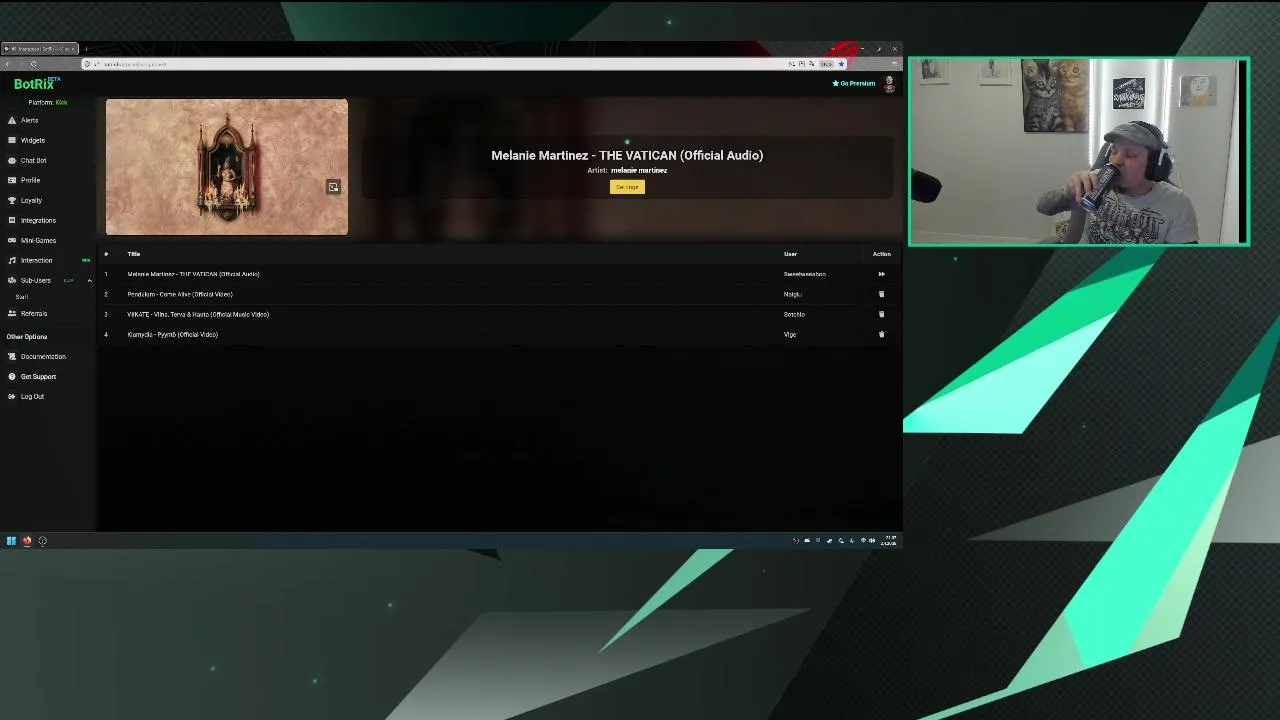Select Loyalty in the sidebar
1280x720 pixels.
click(31, 200)
